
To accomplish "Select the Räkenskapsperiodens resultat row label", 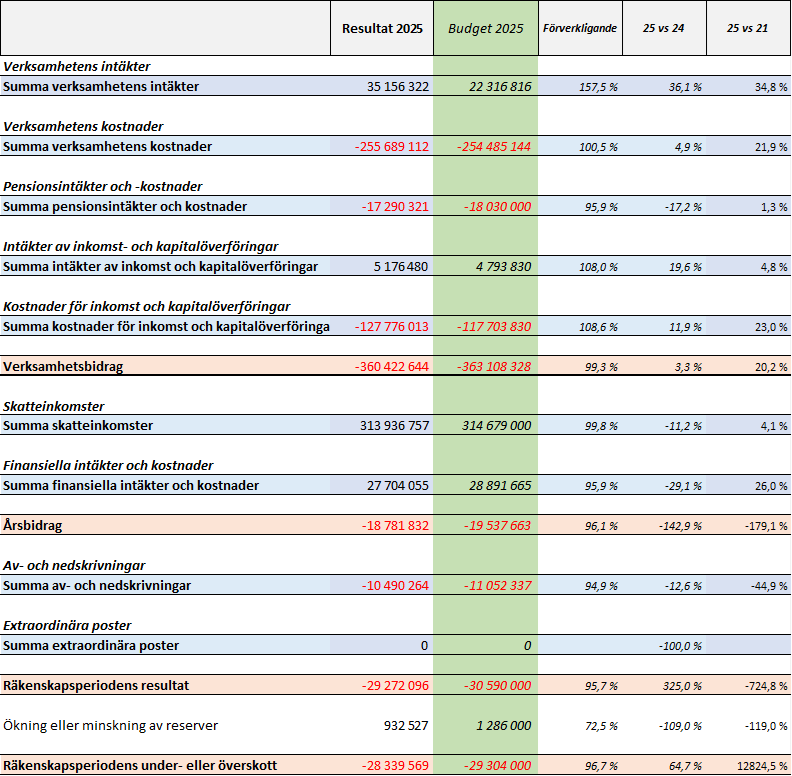I will [97, 685].
